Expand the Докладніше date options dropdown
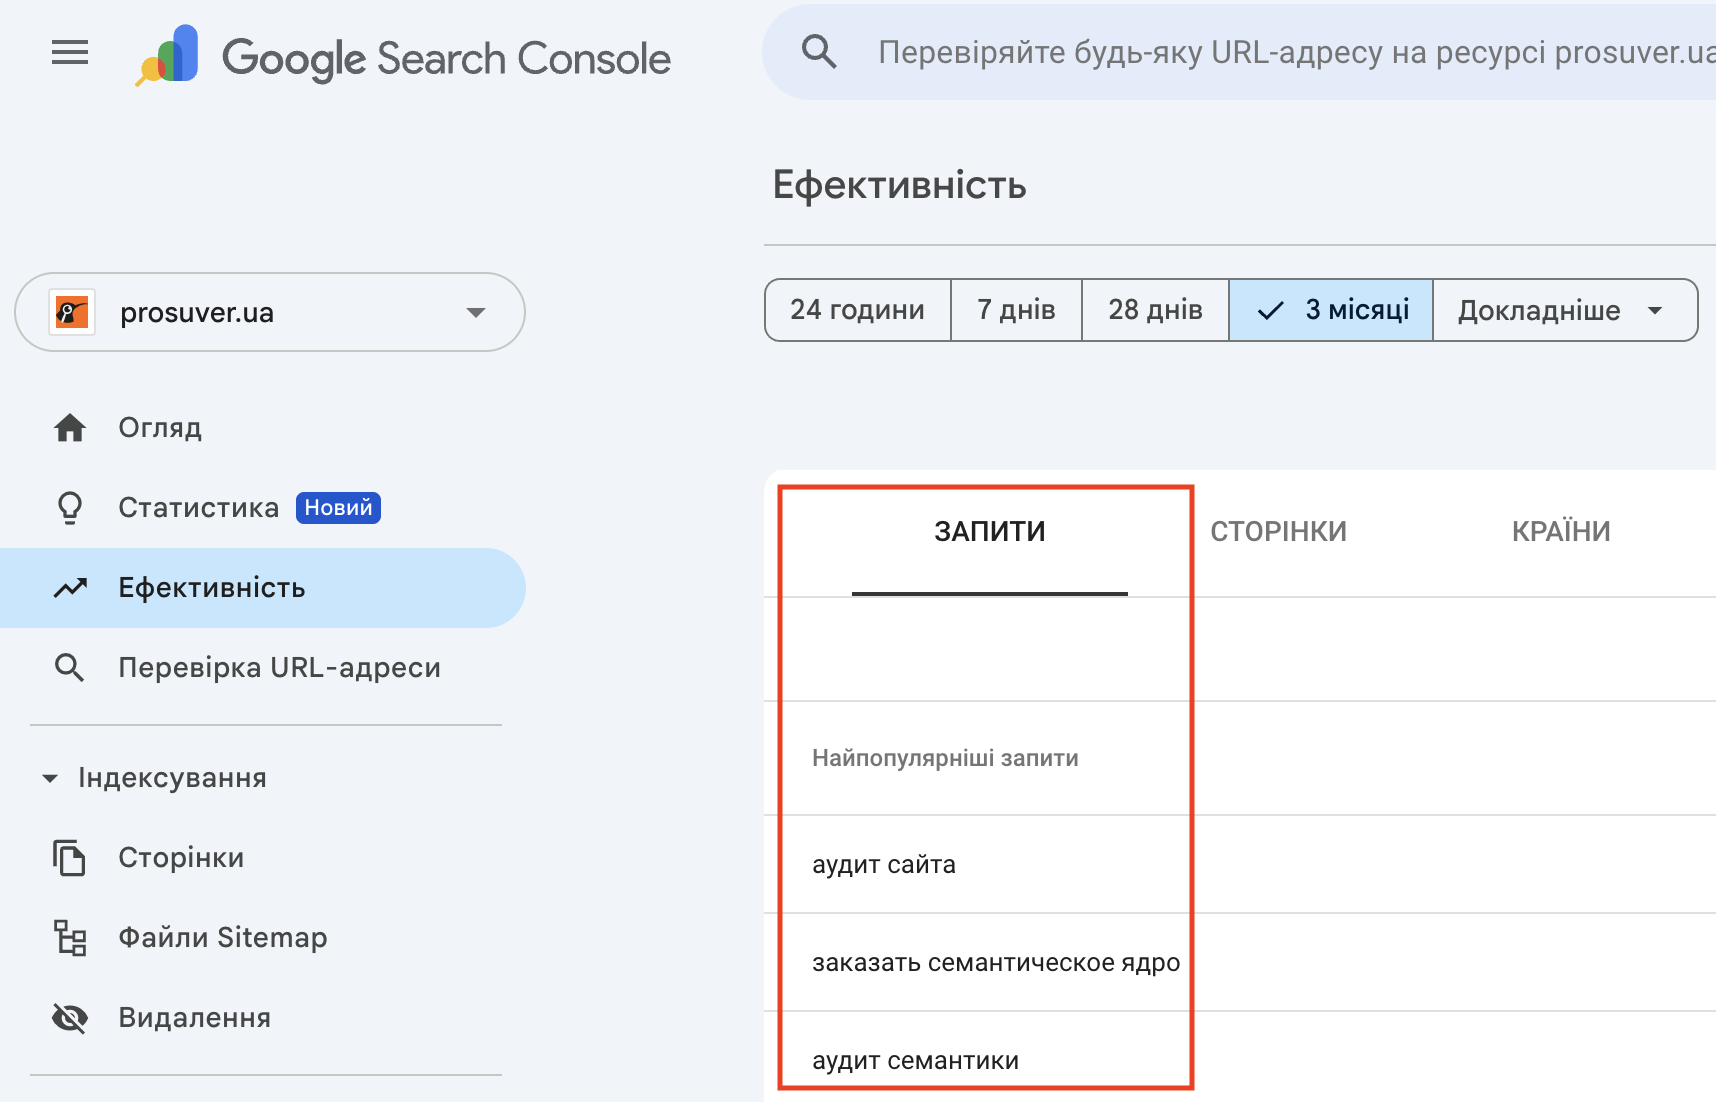Viewport: 1716px width, 1102px height. pos(1563,310)
